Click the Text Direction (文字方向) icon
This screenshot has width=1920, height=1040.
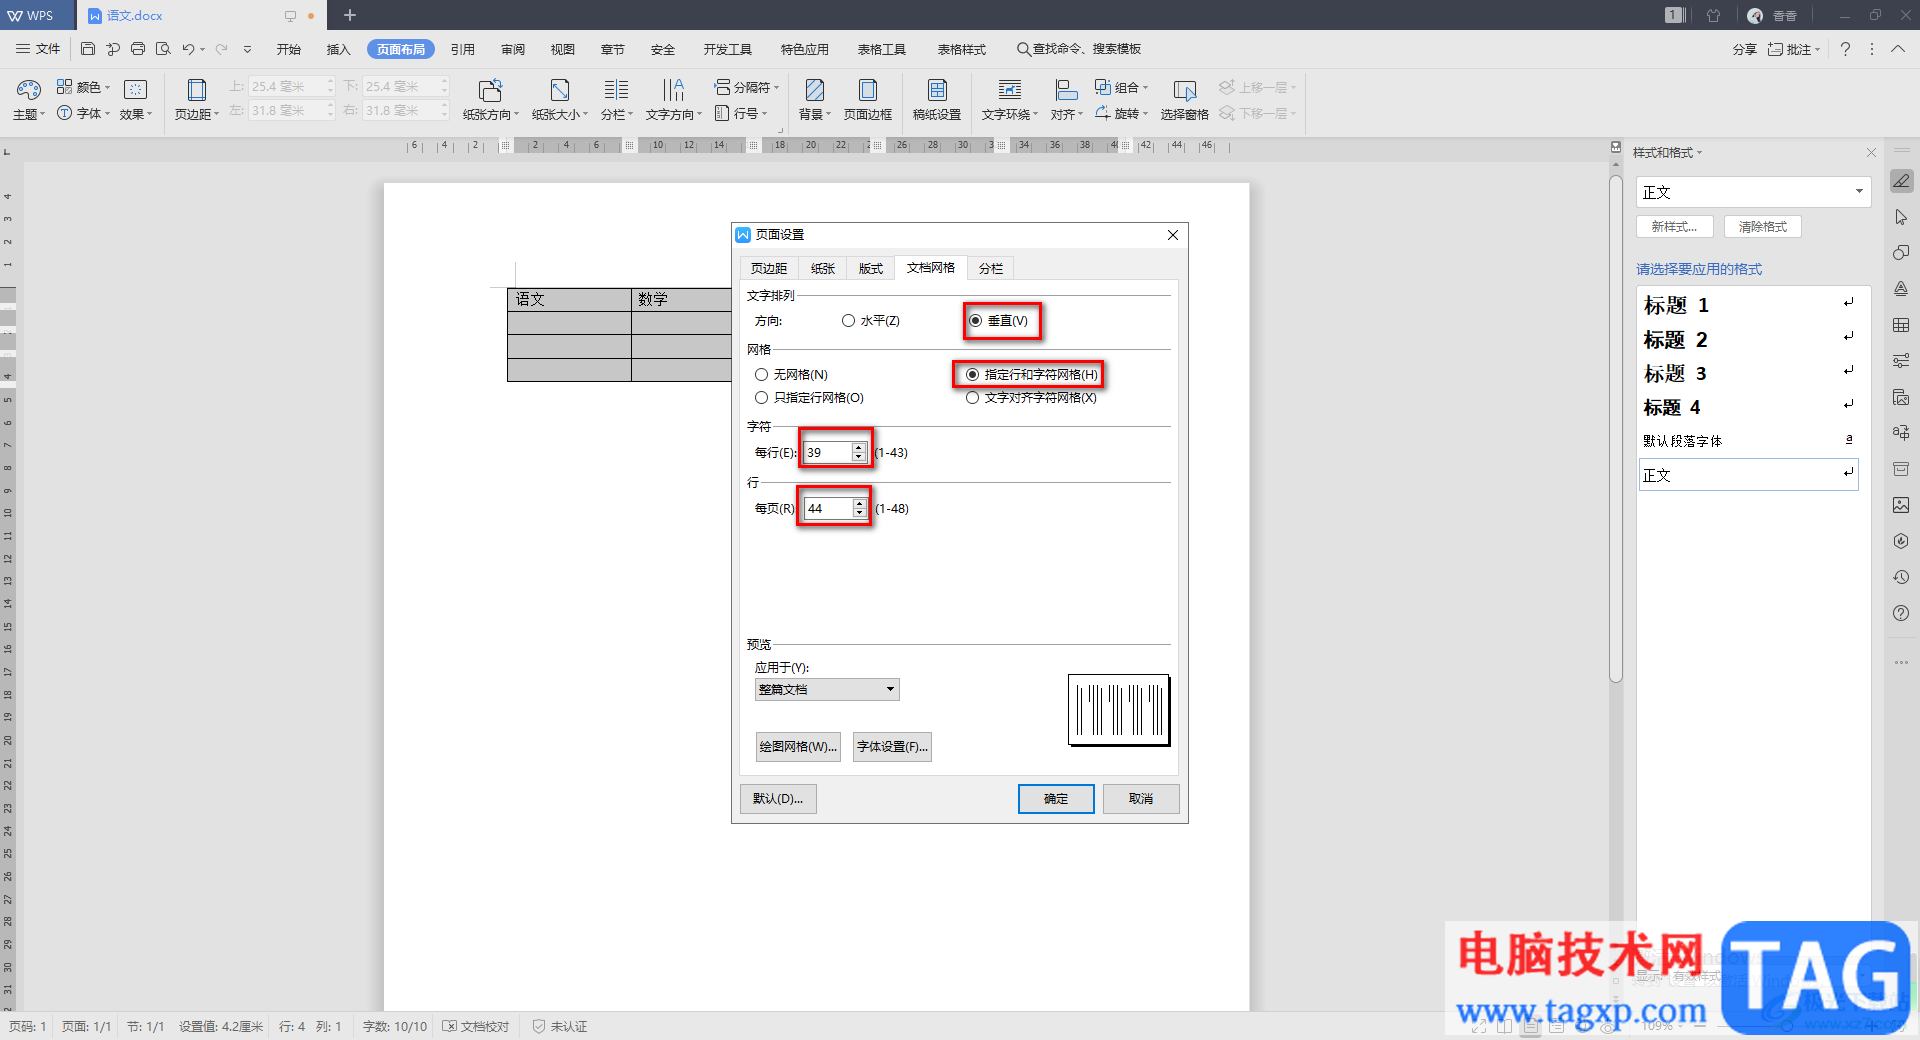click(x=673, y=90)
